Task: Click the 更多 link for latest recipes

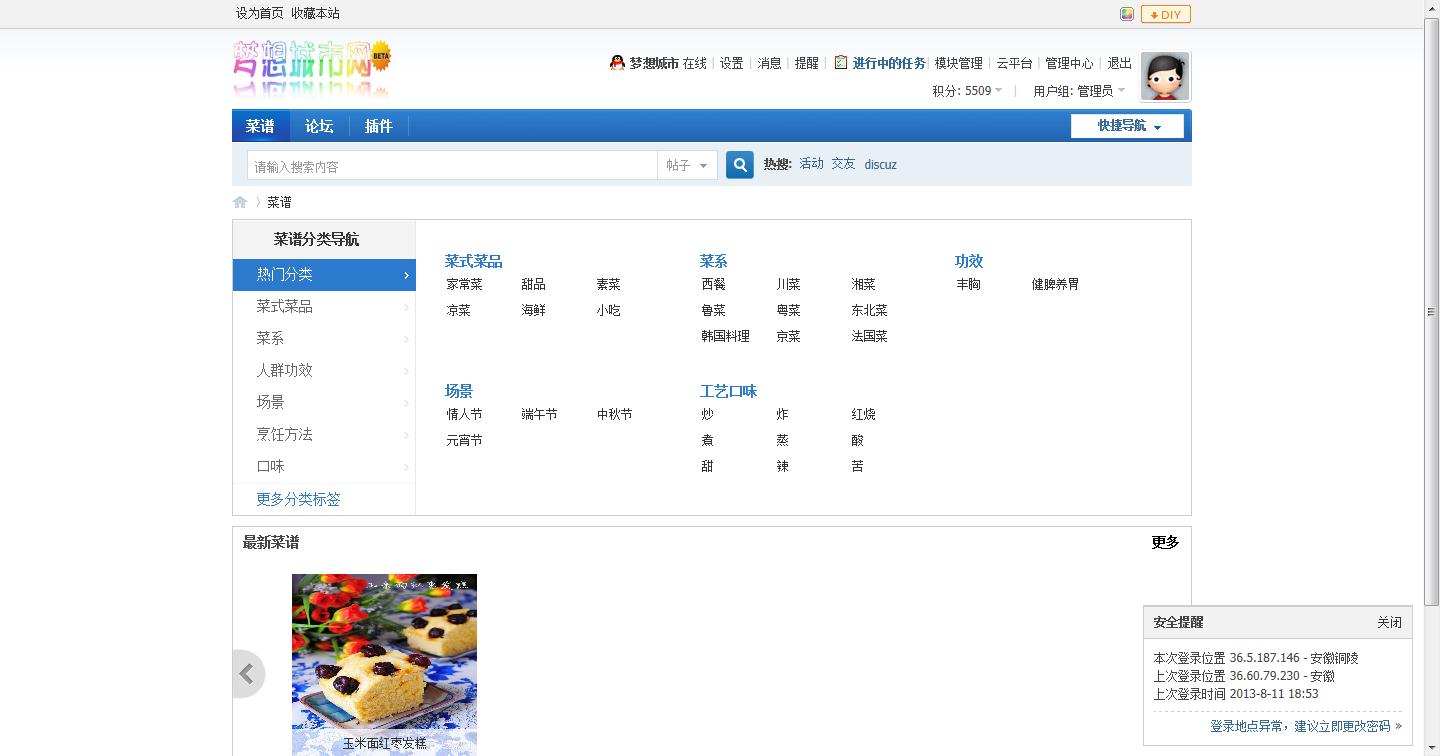Action: point(1165,542)
